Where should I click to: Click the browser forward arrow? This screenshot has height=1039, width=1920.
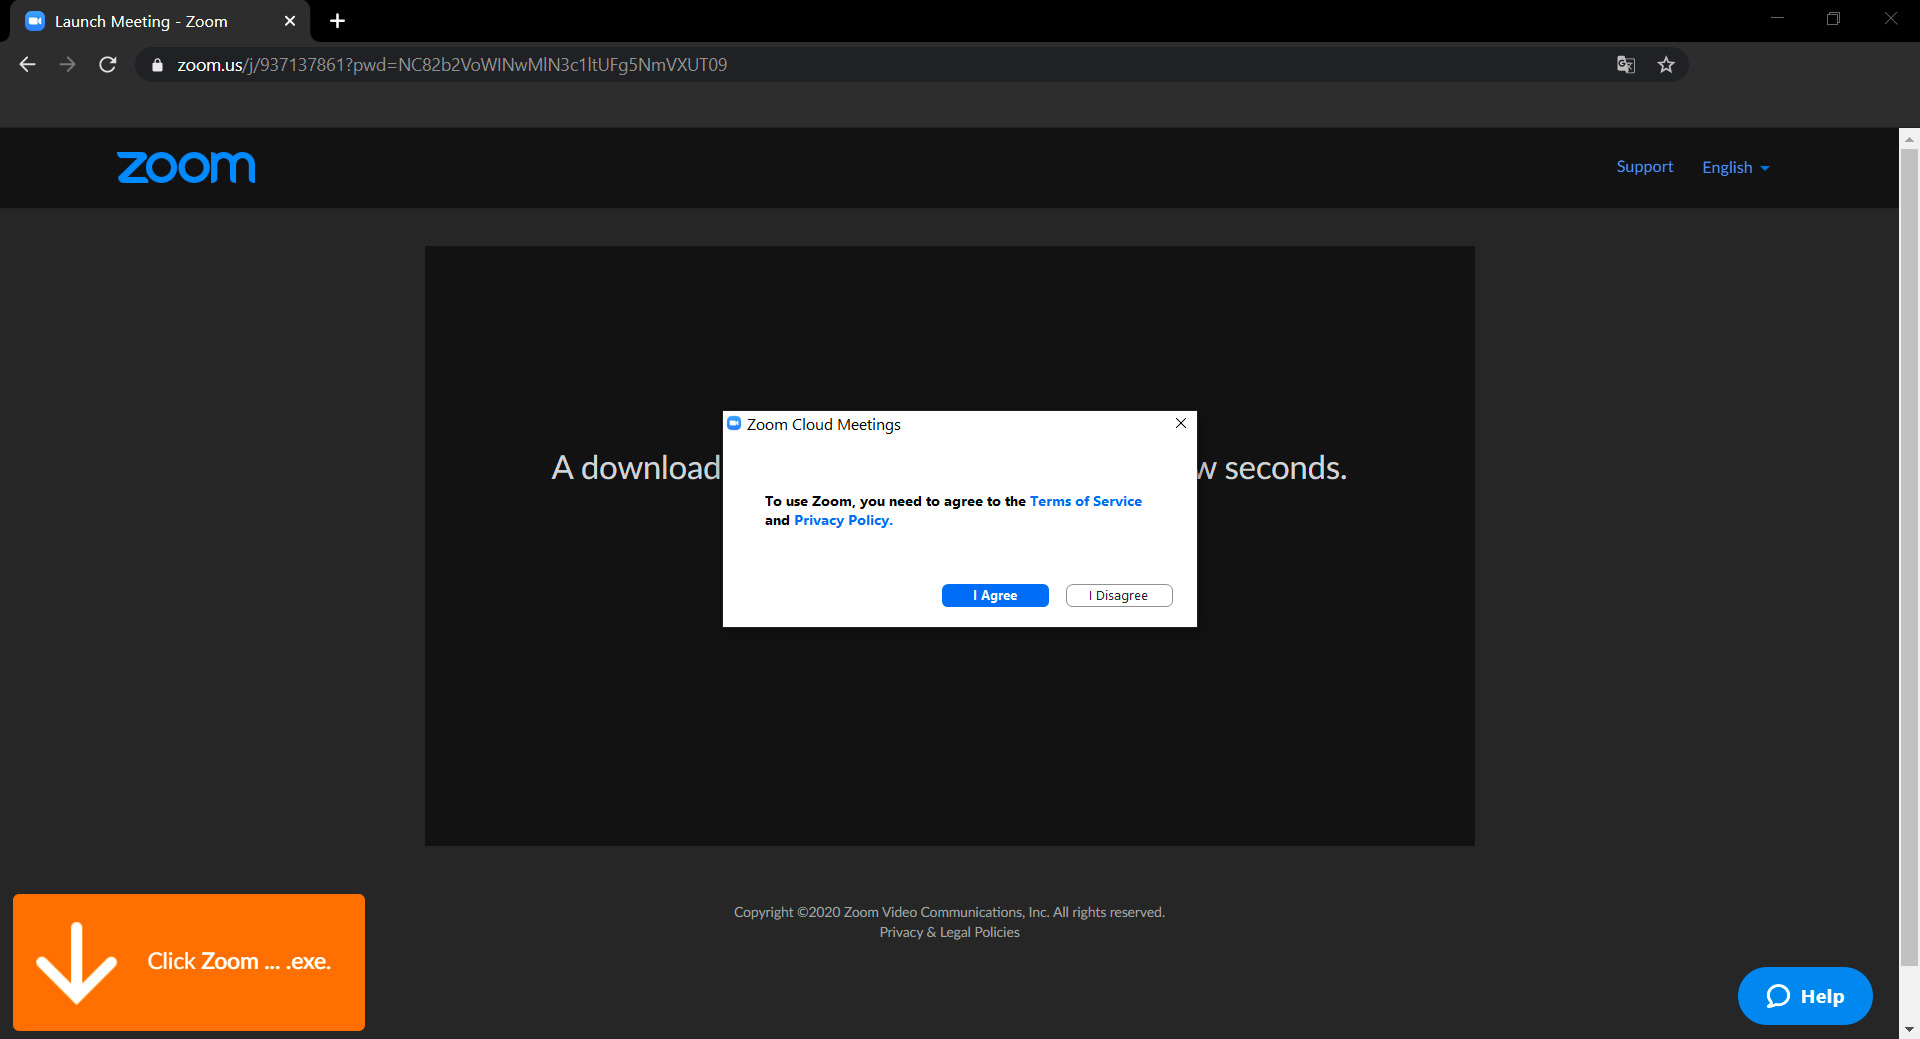click(67, 65)
